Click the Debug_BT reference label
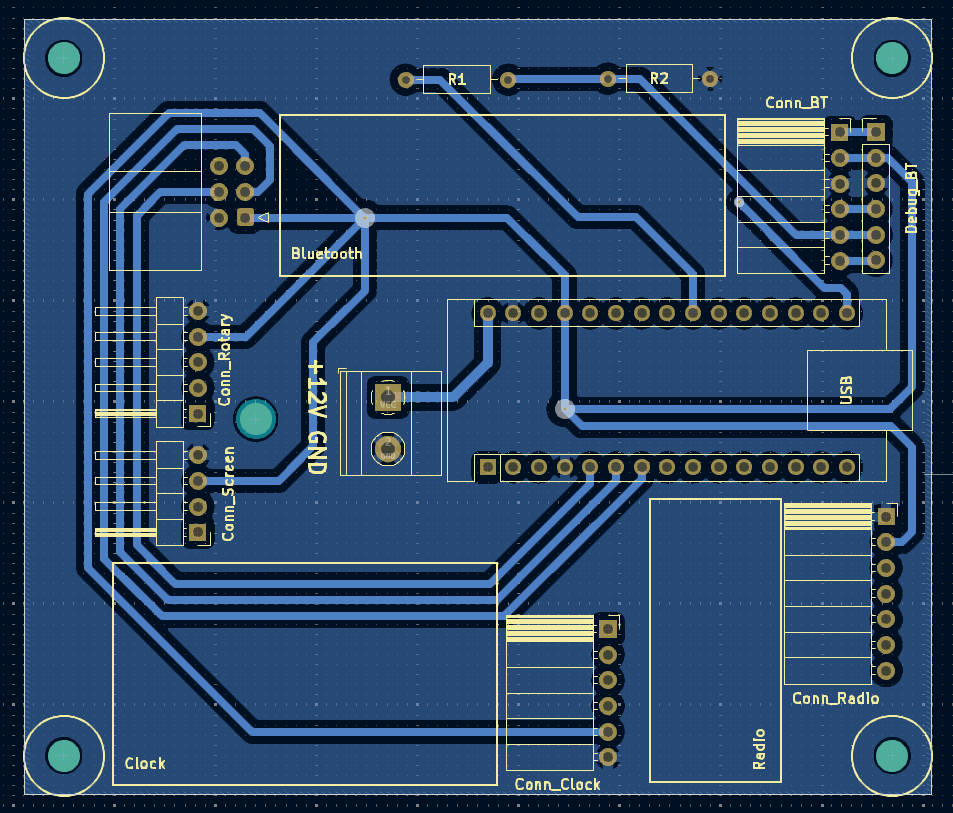This screenshot has height=813, width=953. click(x=910, y=198)
